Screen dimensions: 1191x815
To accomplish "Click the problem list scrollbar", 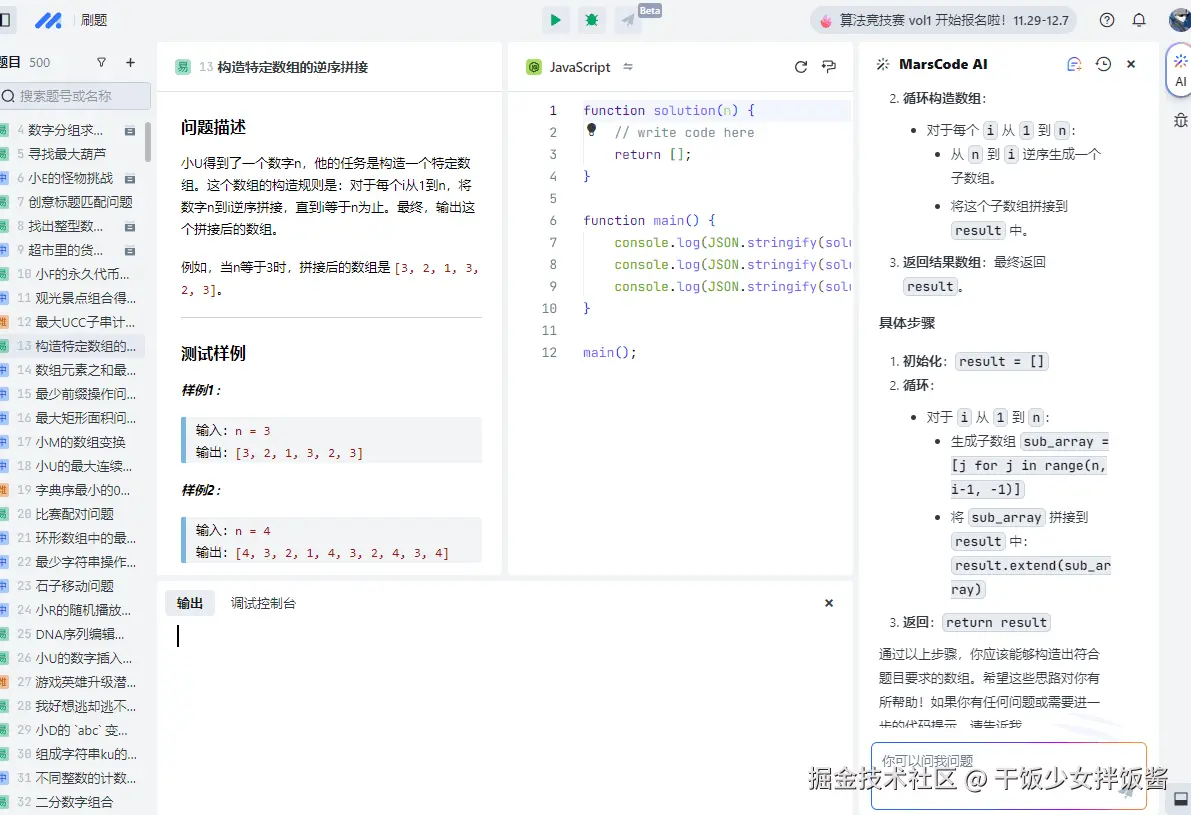I will coord(147,142).
